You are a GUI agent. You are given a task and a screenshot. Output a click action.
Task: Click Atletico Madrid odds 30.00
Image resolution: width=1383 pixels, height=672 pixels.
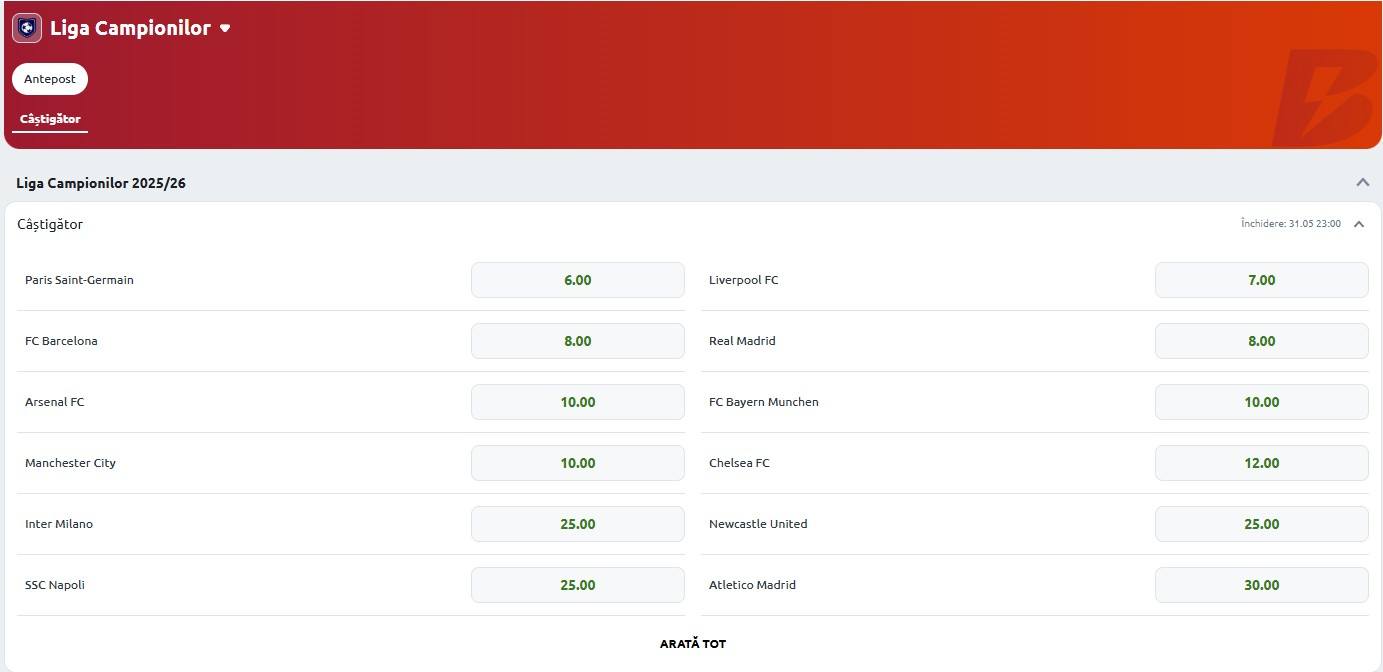pos(1262,585)
